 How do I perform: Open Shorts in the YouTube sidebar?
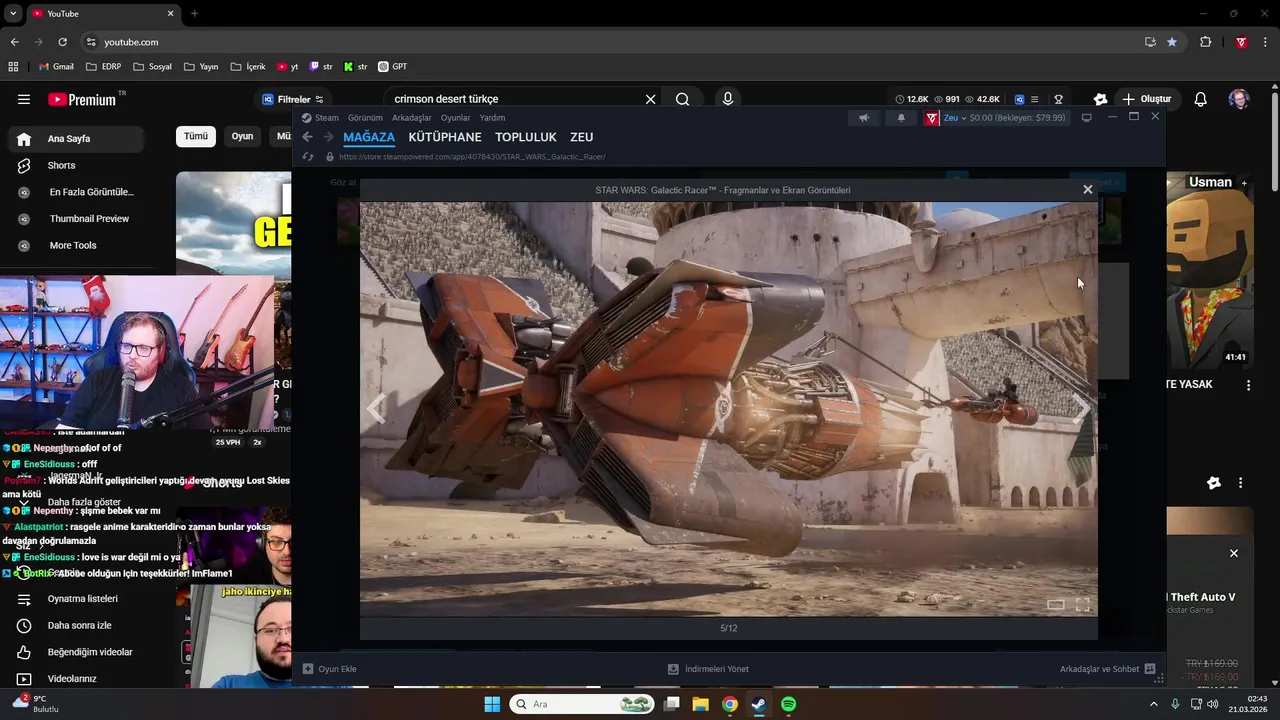coord(76,165)
